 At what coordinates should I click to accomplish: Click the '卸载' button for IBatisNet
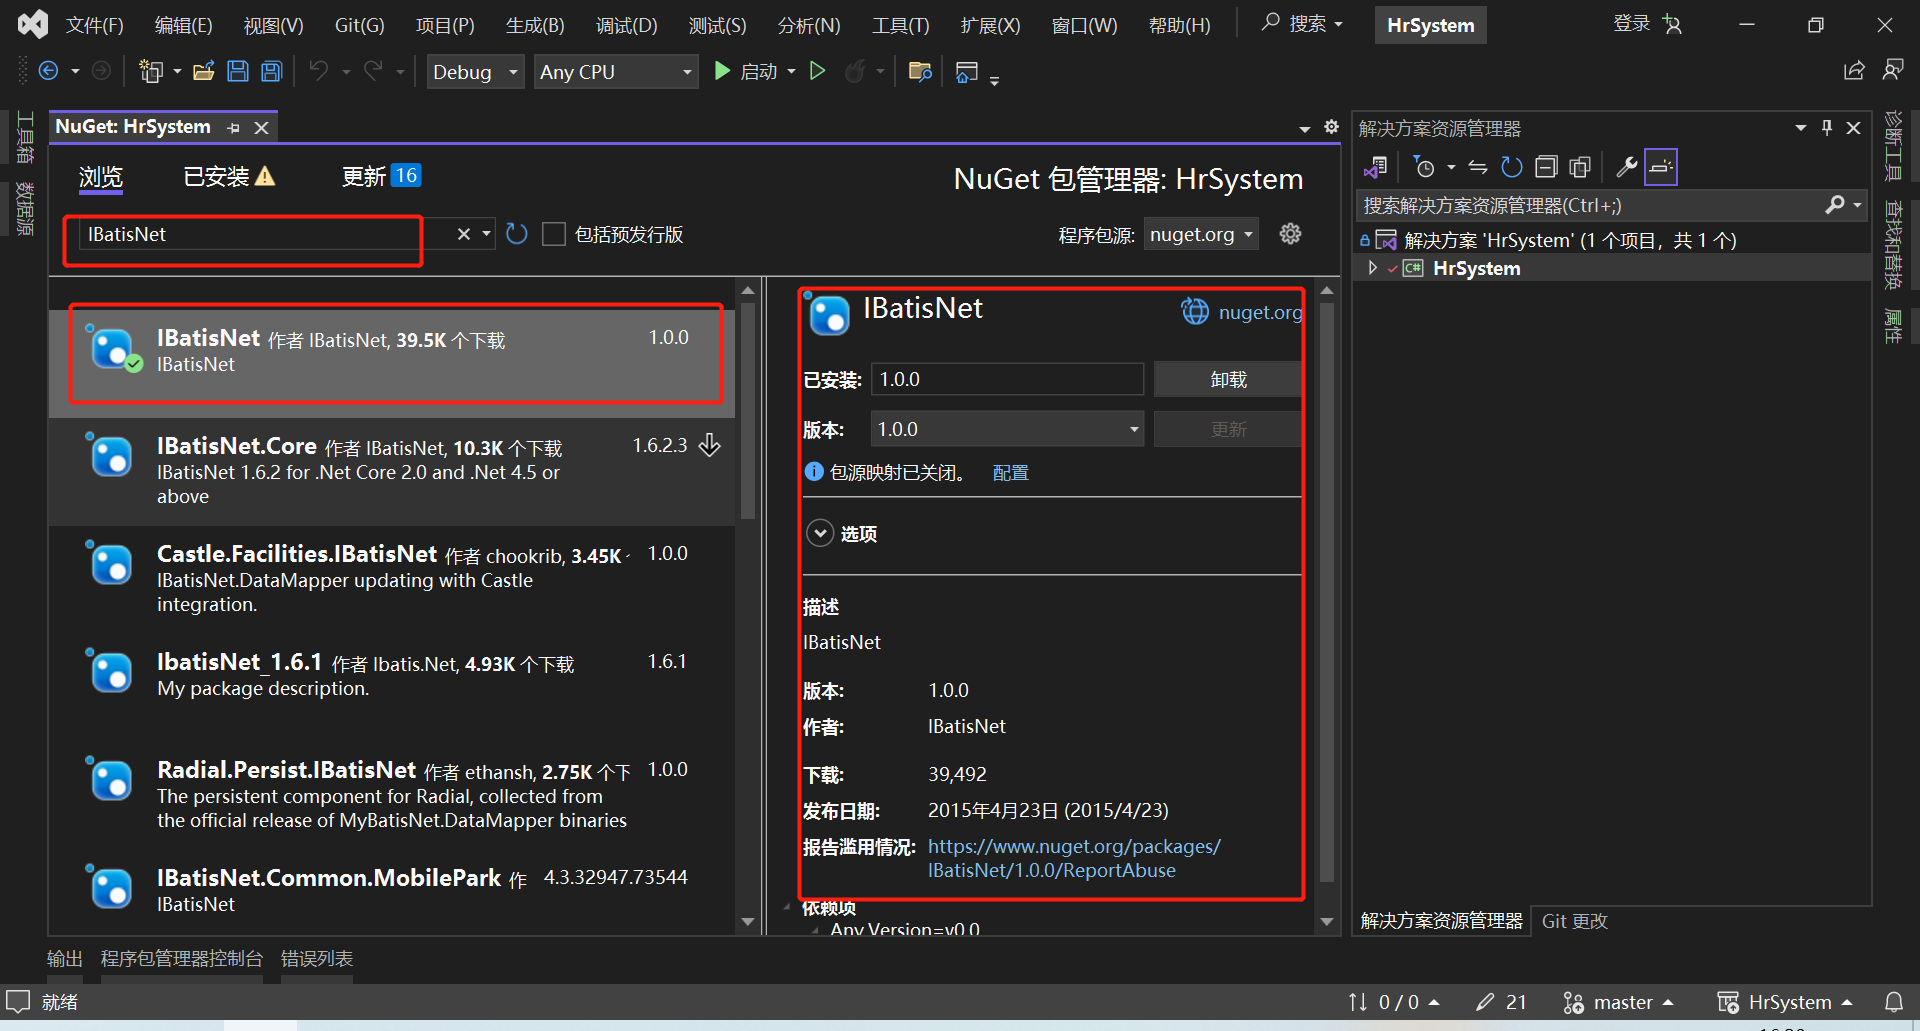coord(1227,379)
